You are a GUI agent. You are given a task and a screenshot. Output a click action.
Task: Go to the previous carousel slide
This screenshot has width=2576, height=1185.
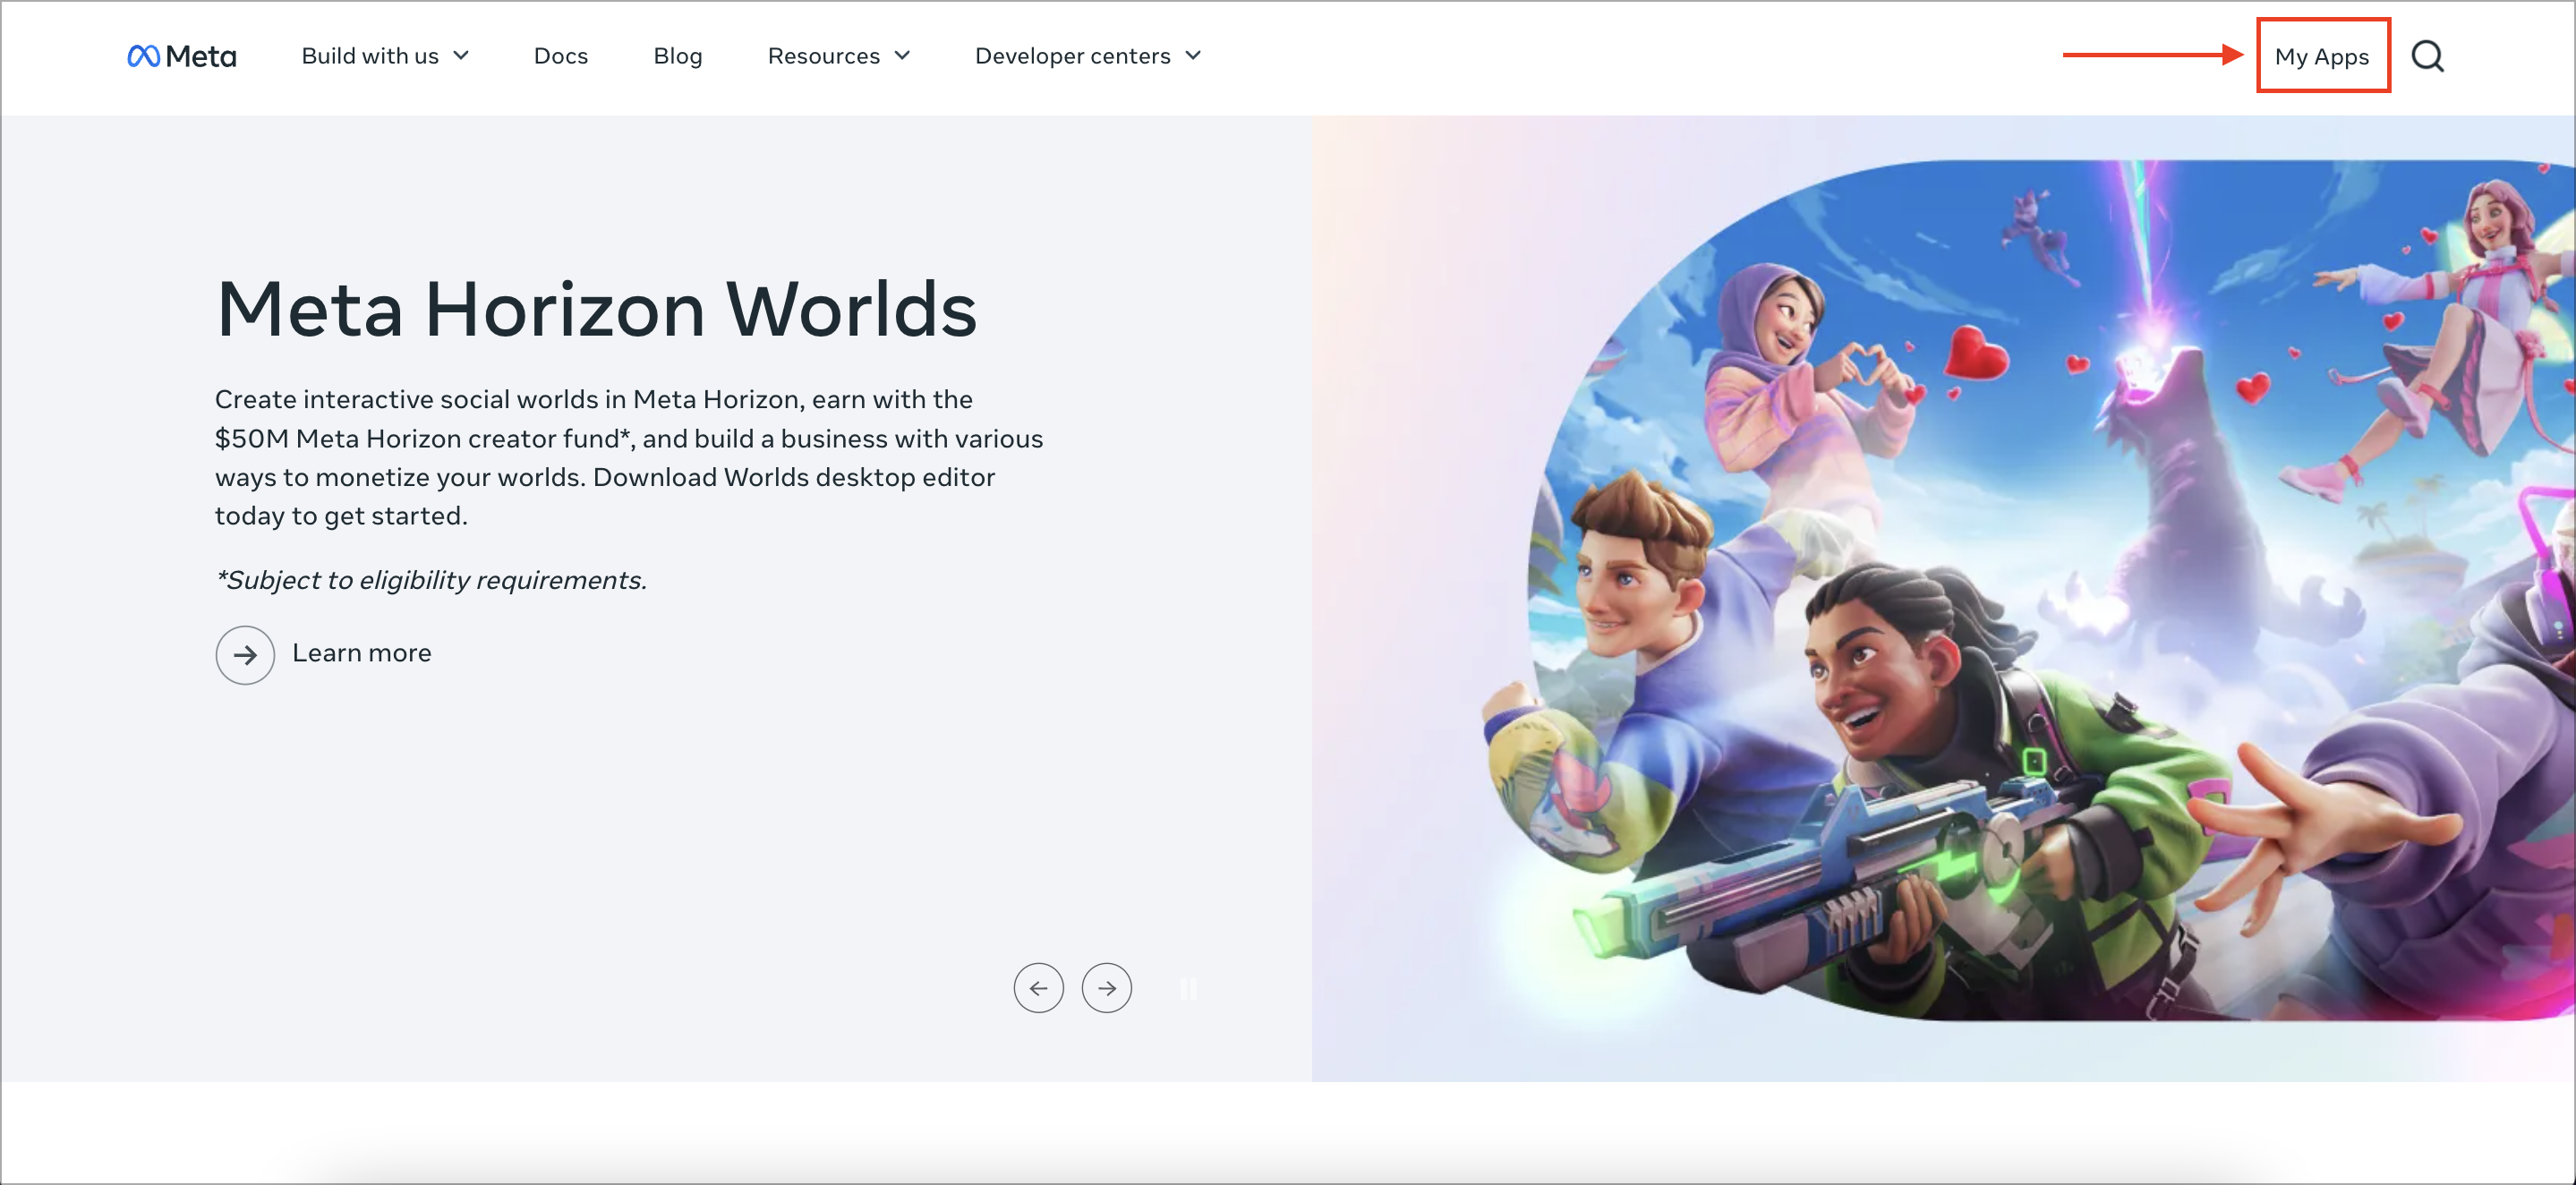tap(1038, 988)
